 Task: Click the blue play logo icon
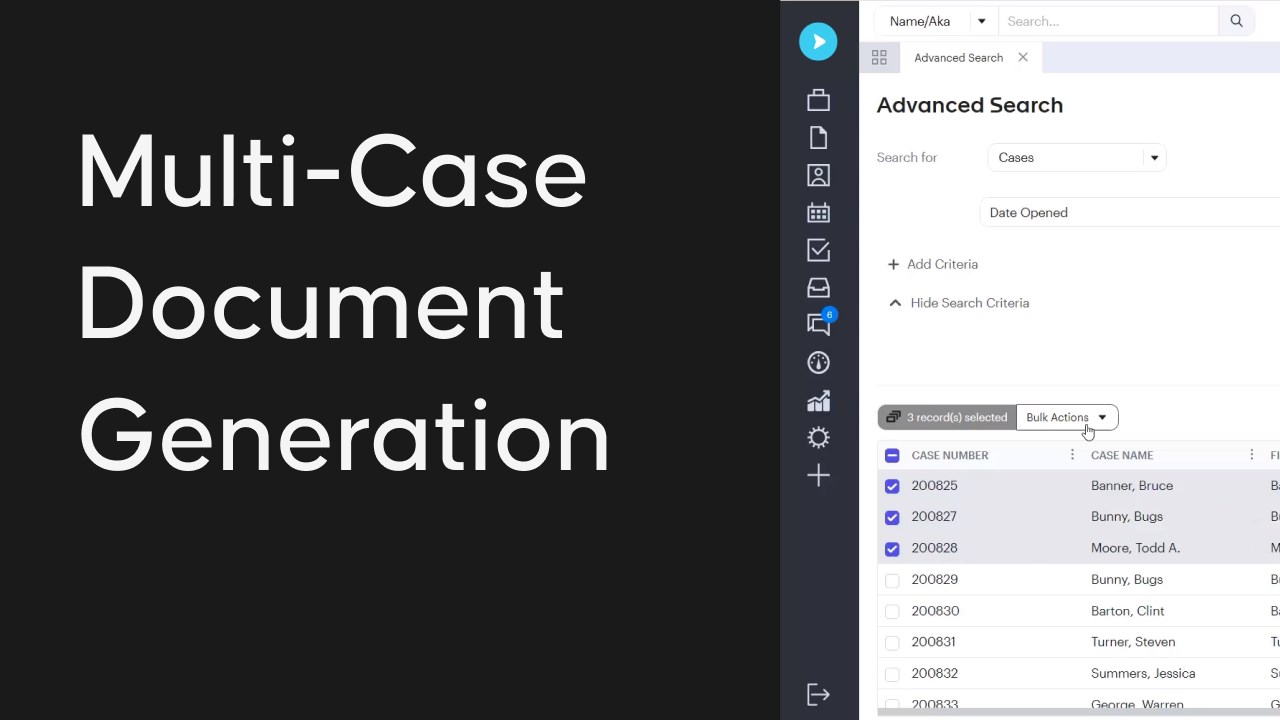(818, 41)
